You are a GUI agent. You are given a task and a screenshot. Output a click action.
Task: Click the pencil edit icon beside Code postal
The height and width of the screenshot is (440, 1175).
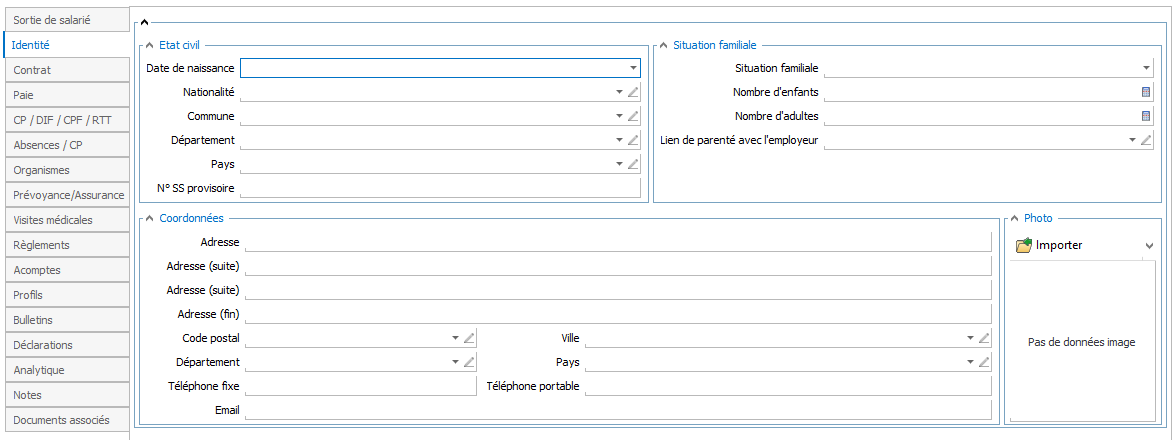click(x=470, y=338)
